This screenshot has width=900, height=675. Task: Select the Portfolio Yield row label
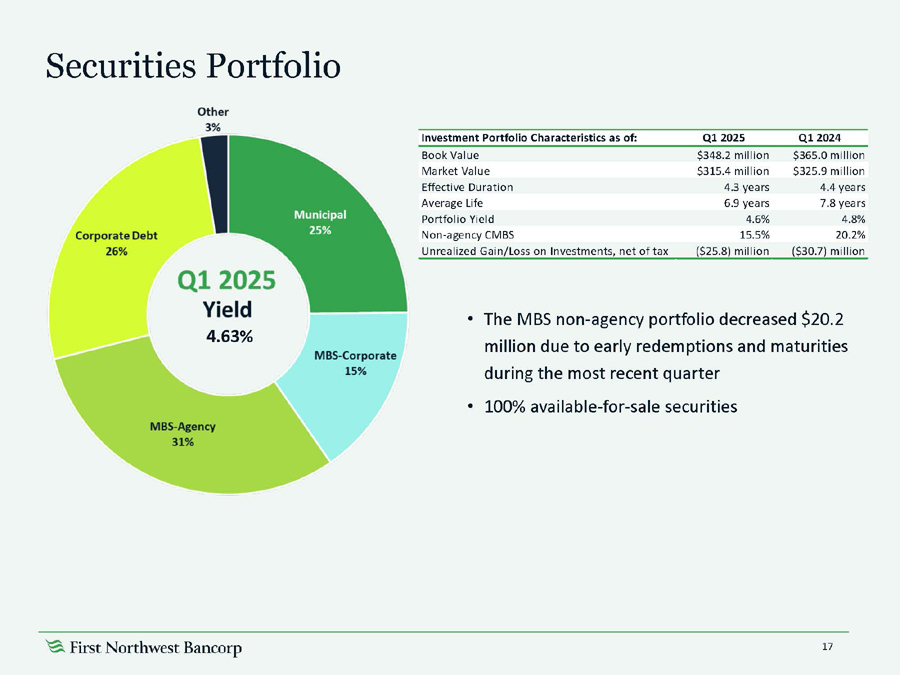coord(458,219)
